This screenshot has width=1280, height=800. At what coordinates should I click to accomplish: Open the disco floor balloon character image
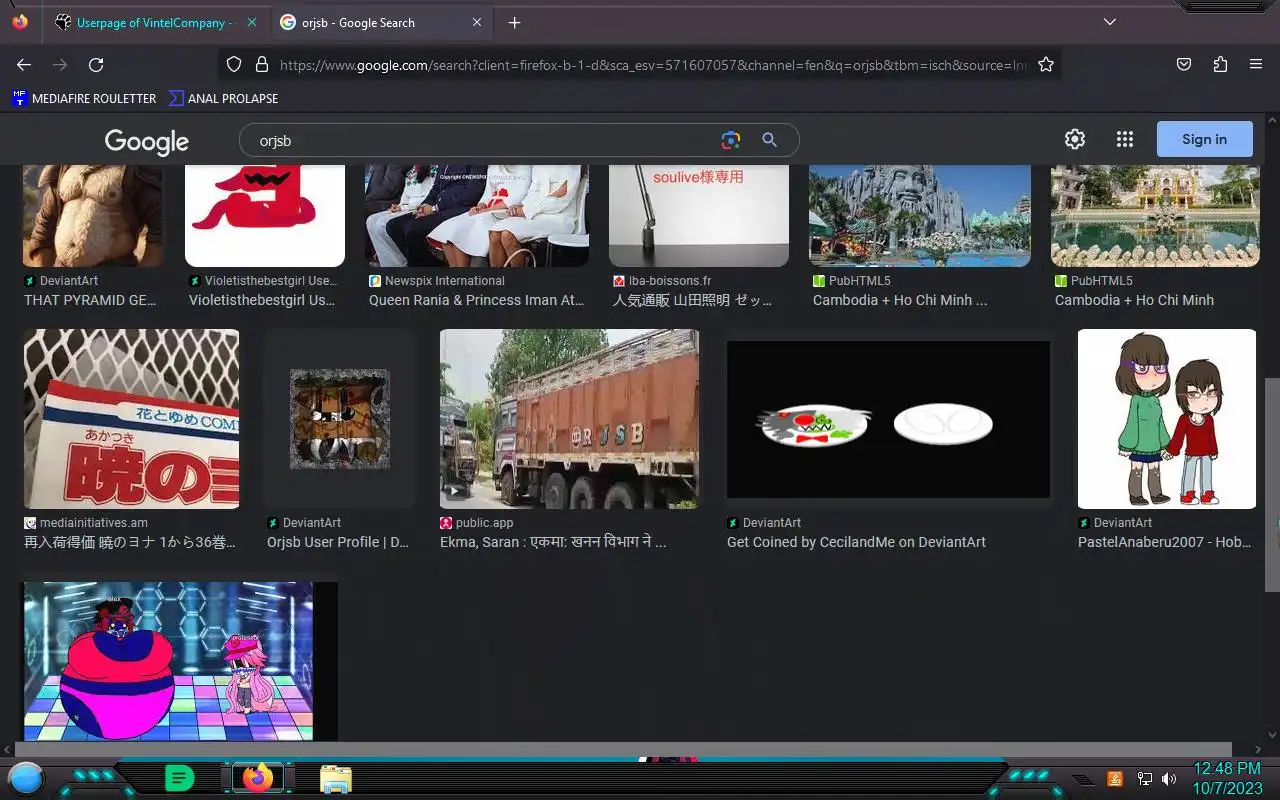180,661
